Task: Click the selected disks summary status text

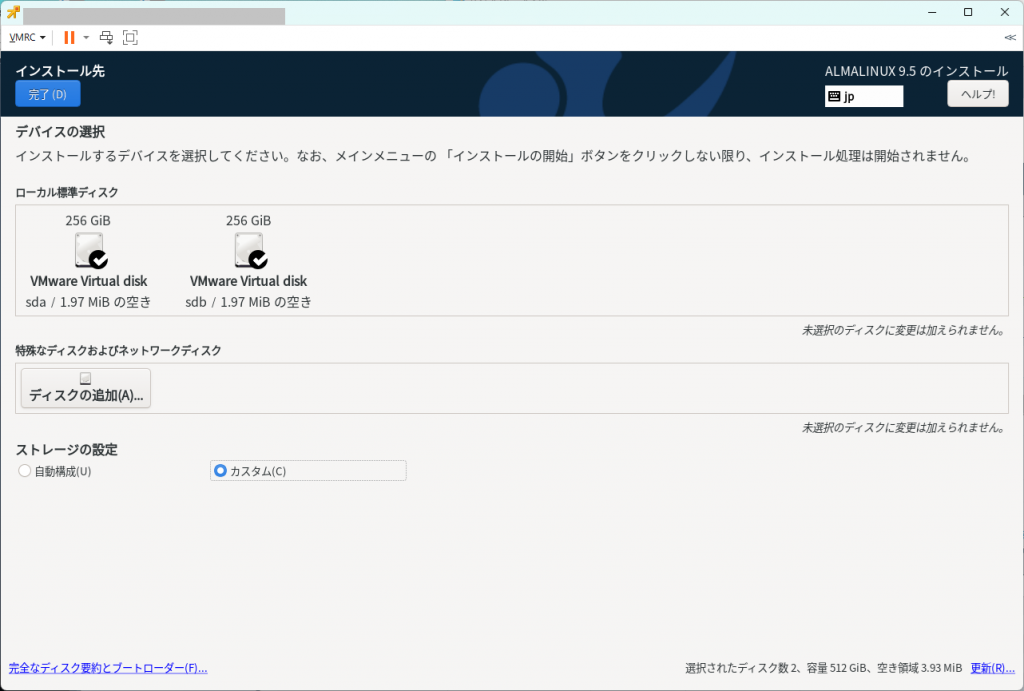Action: 824,668
